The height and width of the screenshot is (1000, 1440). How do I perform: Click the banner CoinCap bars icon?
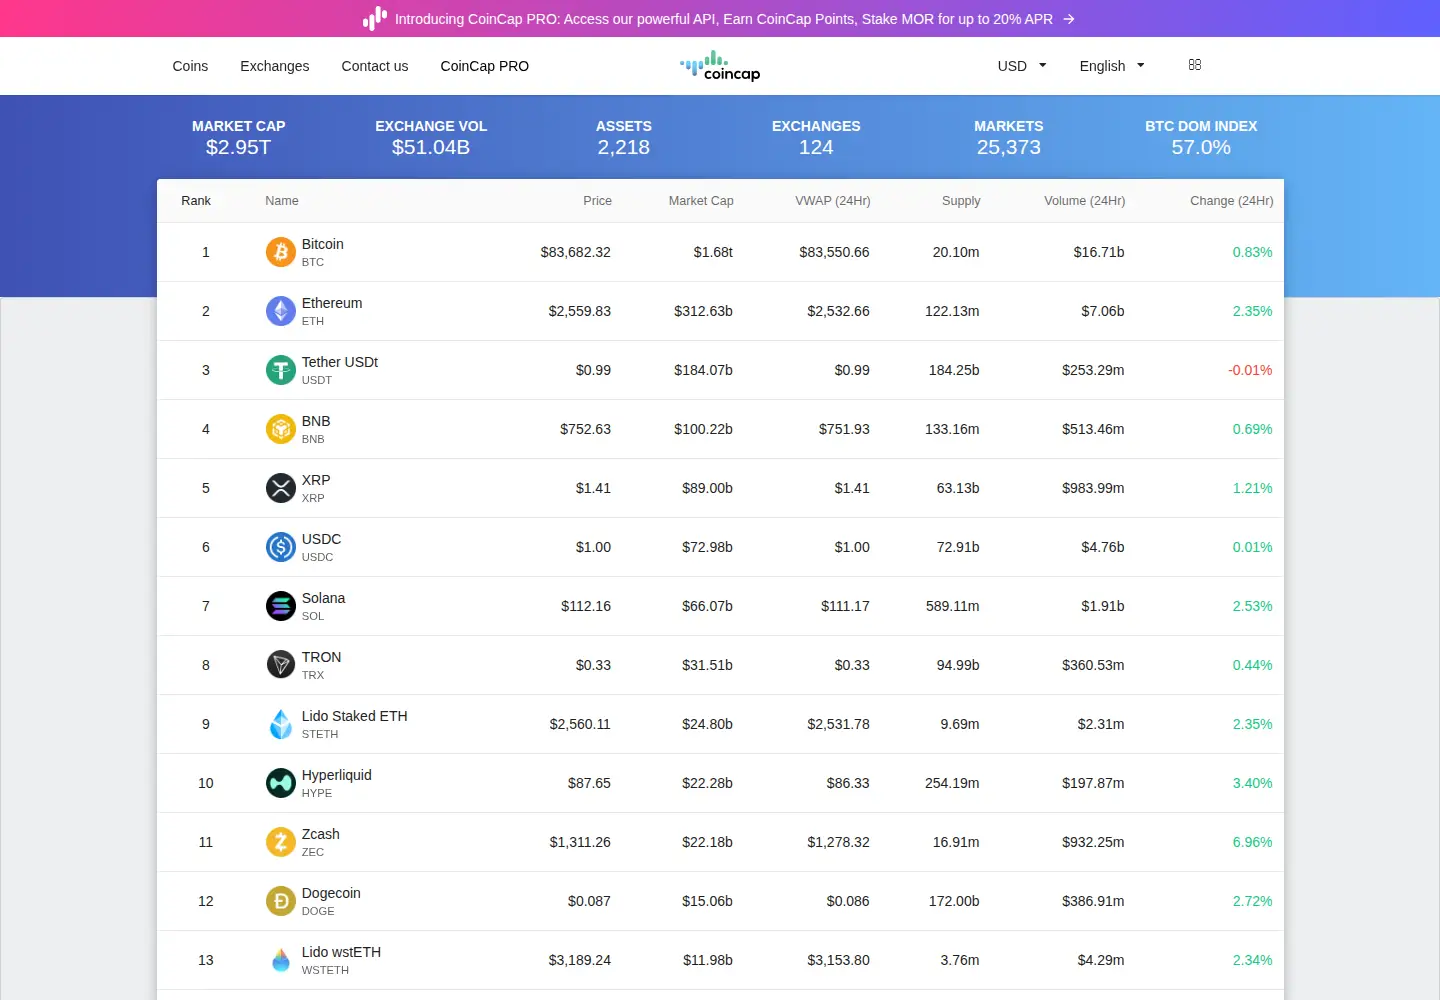(375, 18)
